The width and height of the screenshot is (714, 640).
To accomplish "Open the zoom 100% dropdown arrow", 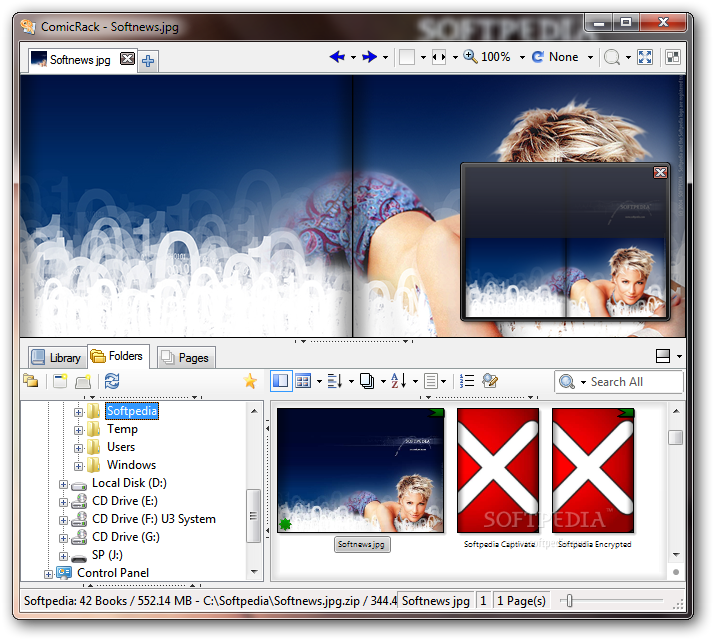I will tap(522, 57).
